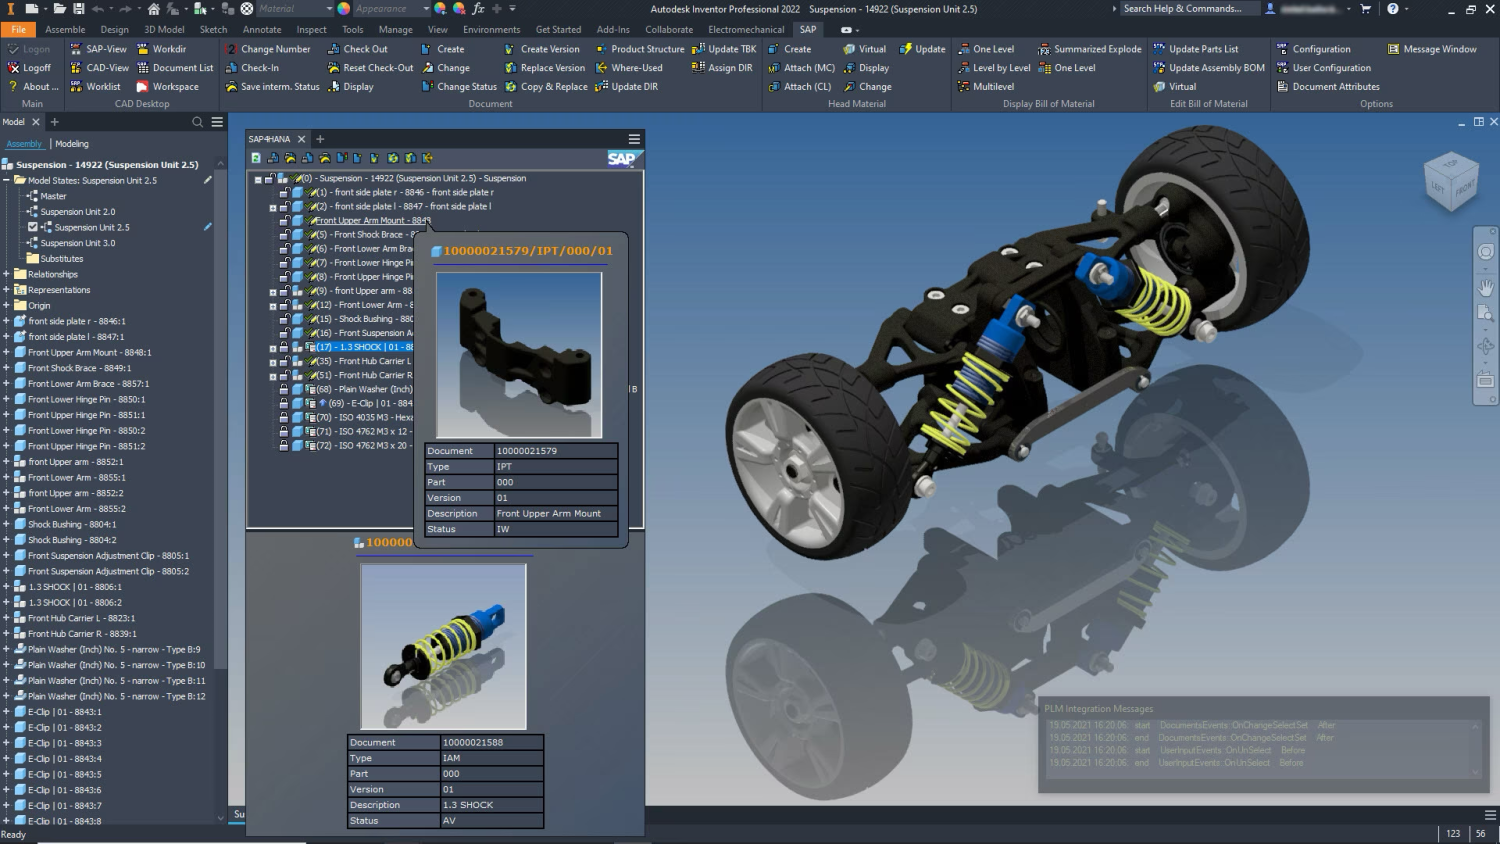Open the Appearance dropdown
The width and height of the screenshot is (1500, 844).
point(392,9)
